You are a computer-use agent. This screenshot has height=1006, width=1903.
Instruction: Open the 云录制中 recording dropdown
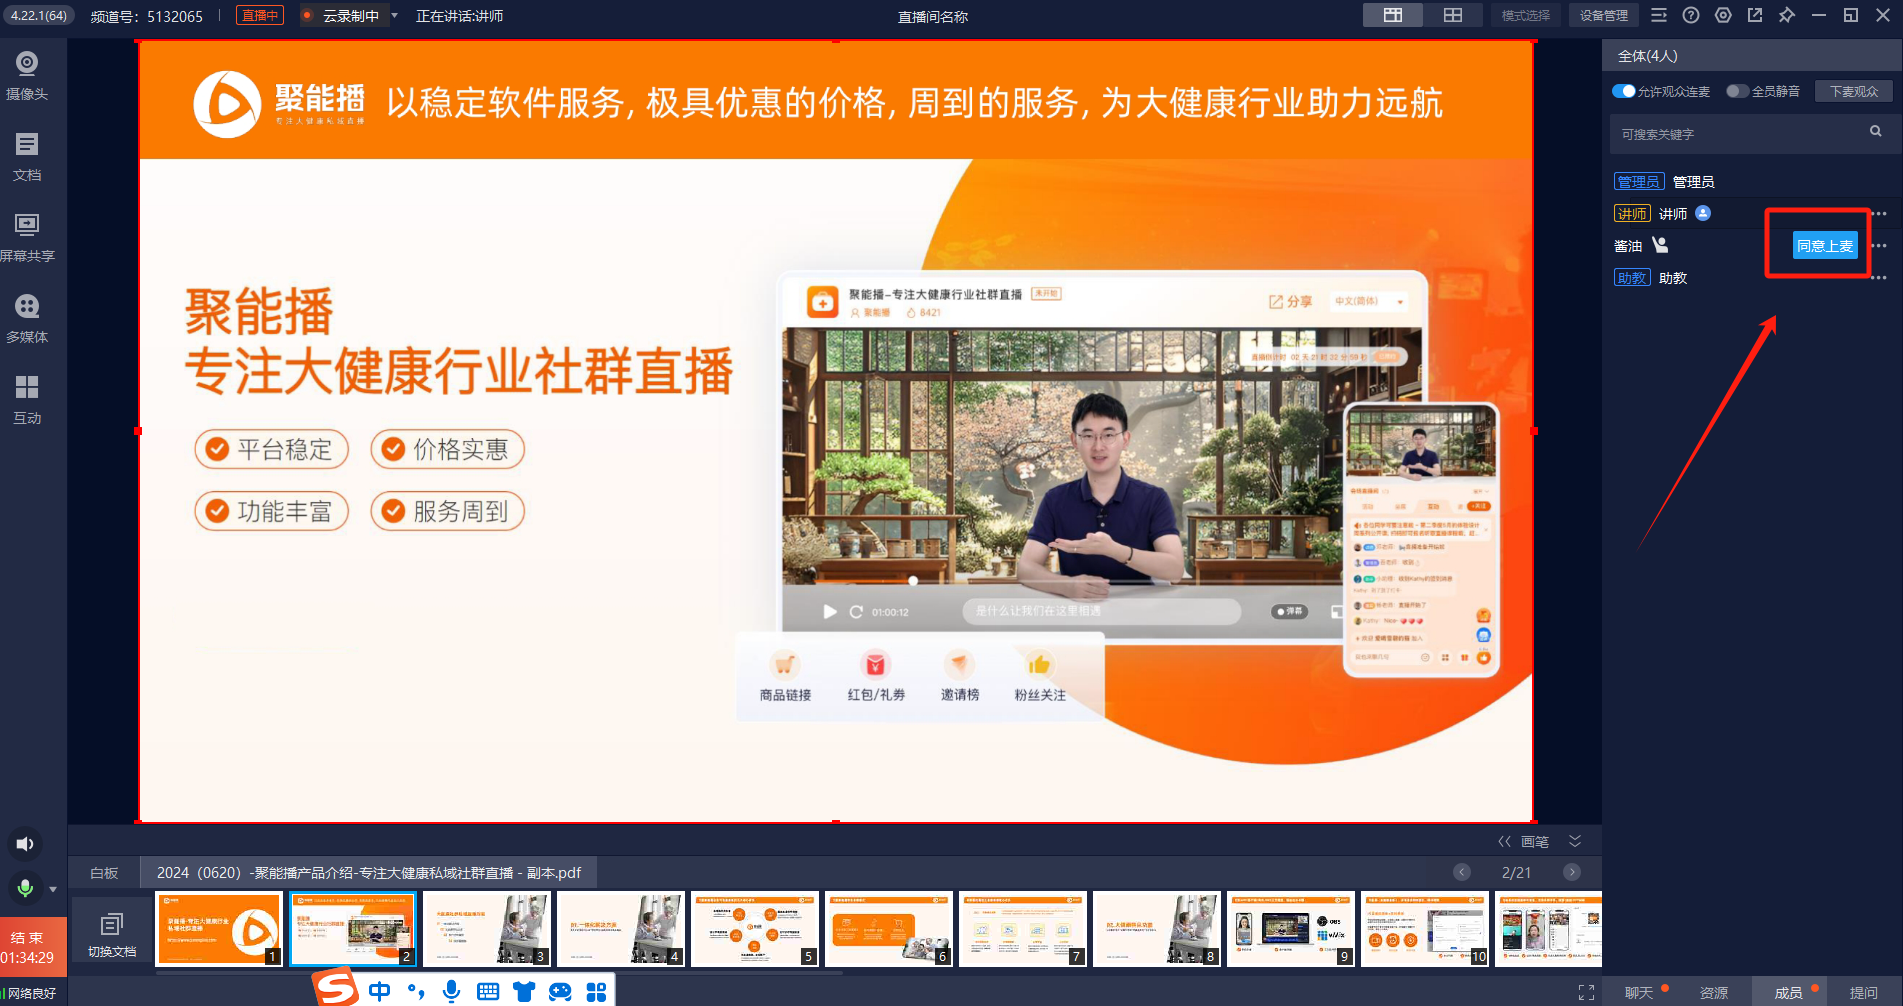point(394,16)
